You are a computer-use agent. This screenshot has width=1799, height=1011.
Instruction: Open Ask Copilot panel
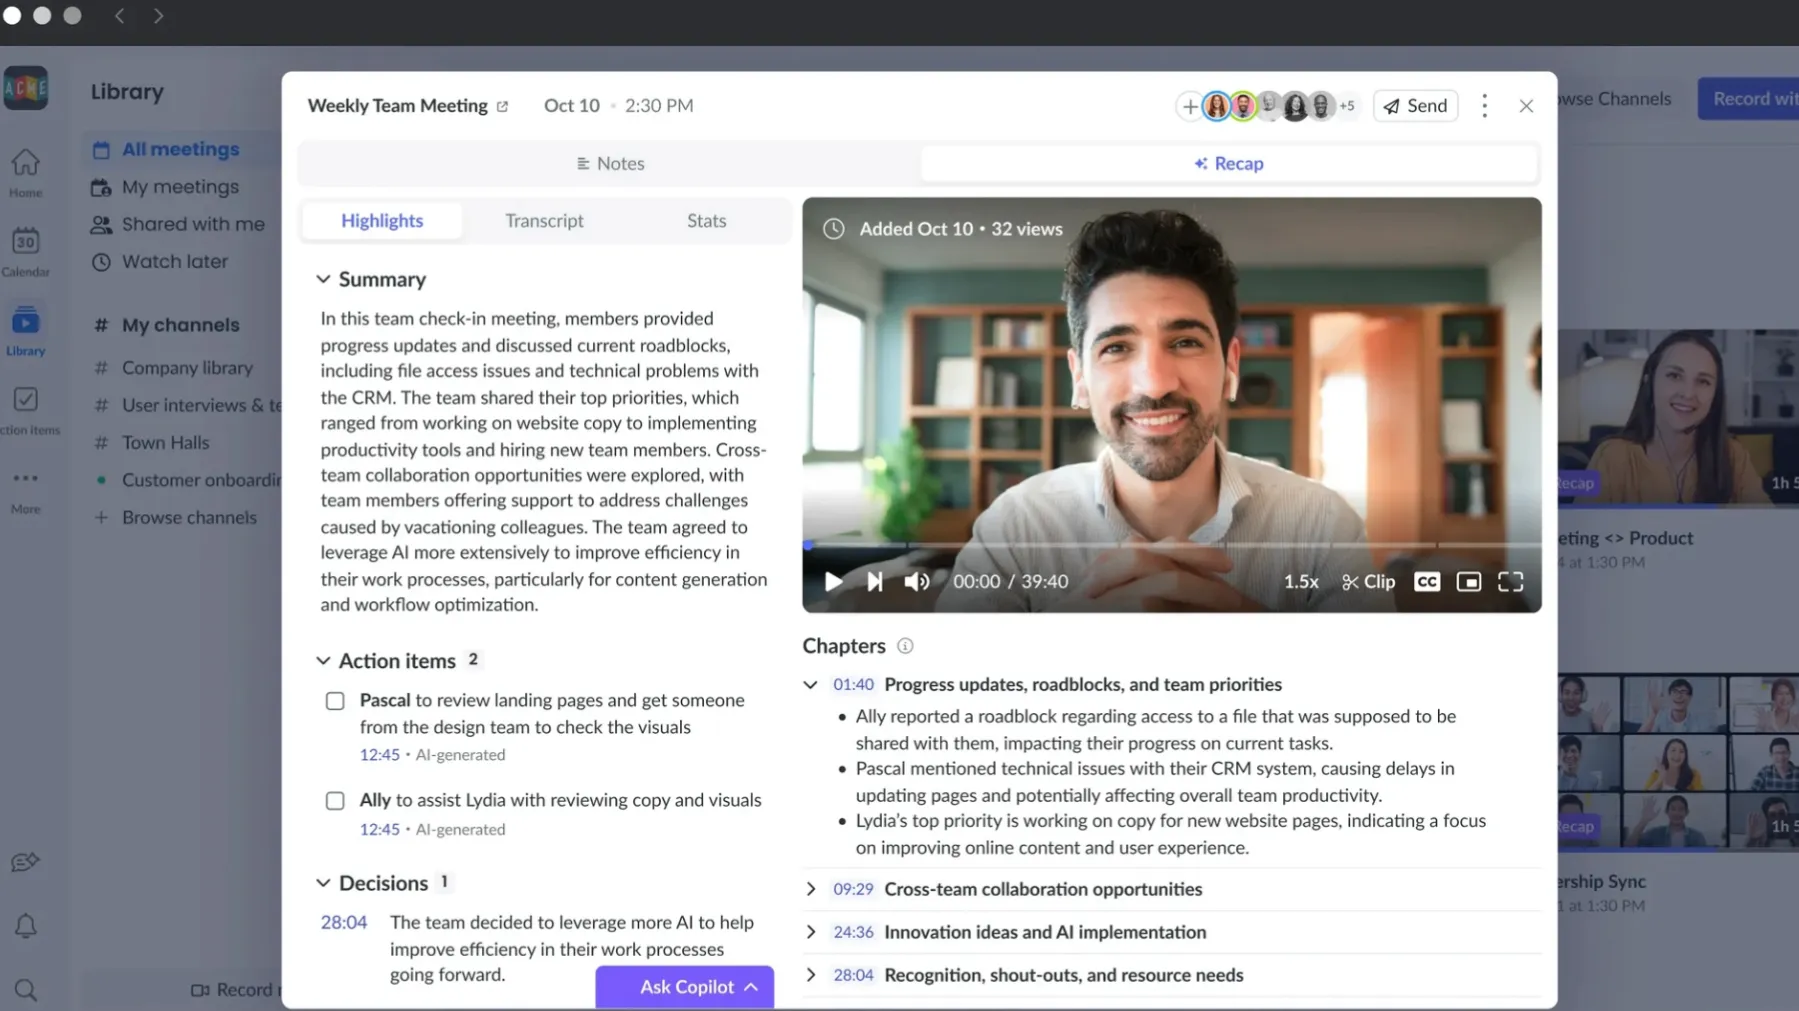tap(685, 987)
